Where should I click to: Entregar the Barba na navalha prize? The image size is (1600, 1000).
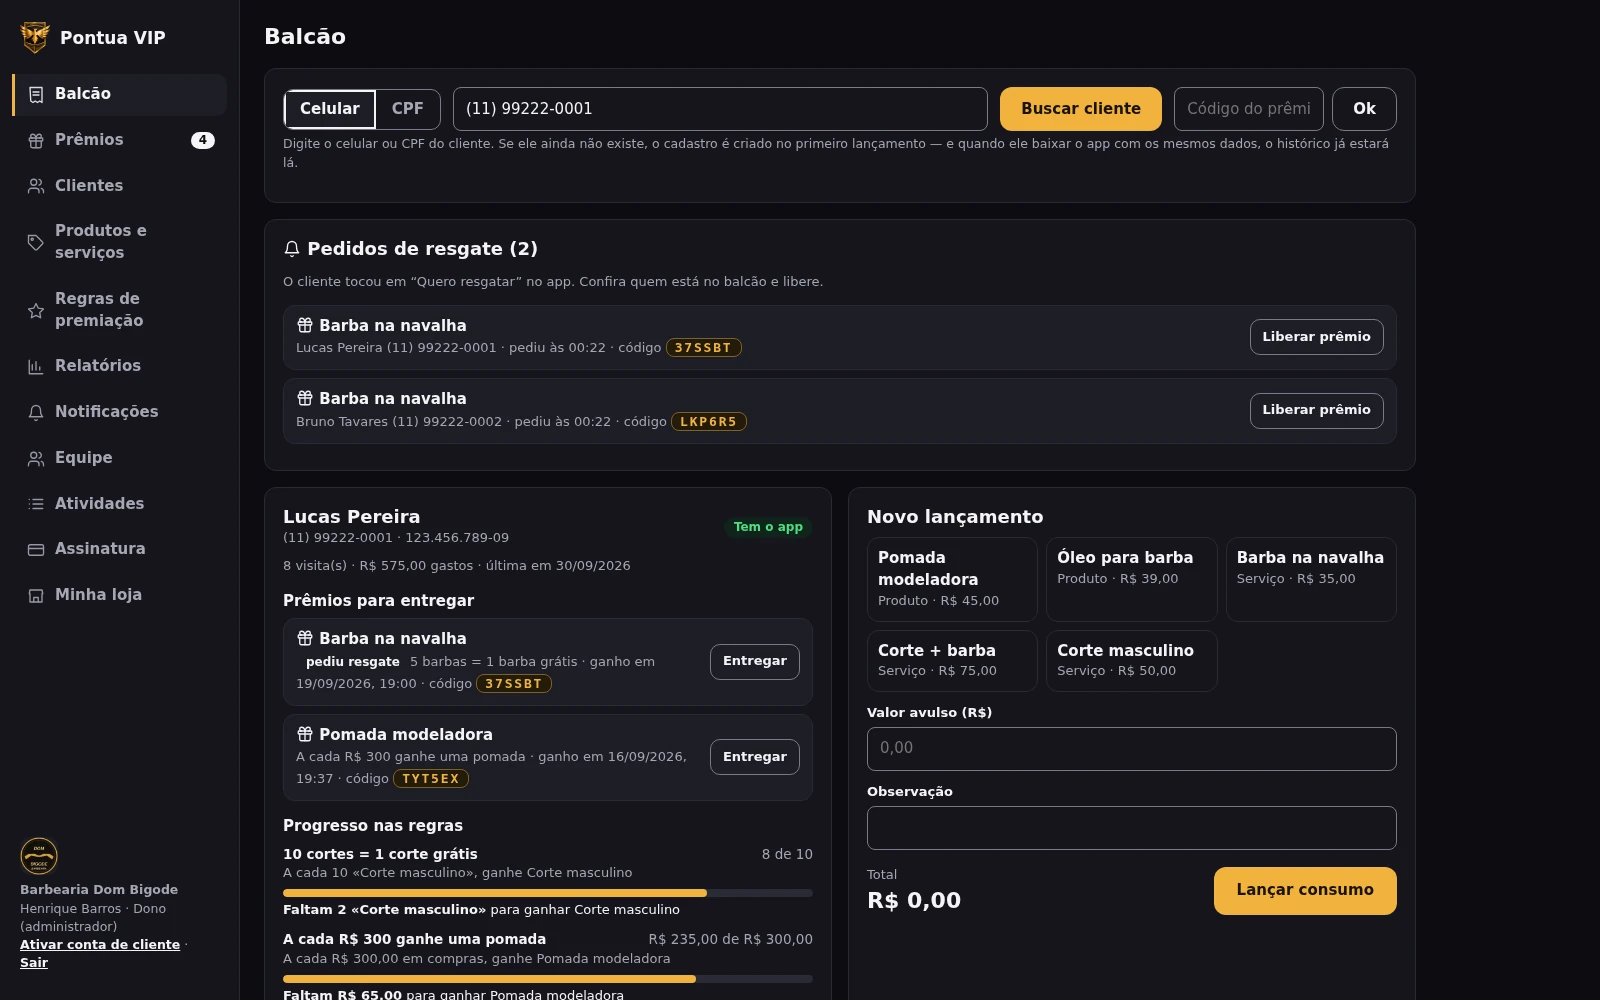[755, 662]
